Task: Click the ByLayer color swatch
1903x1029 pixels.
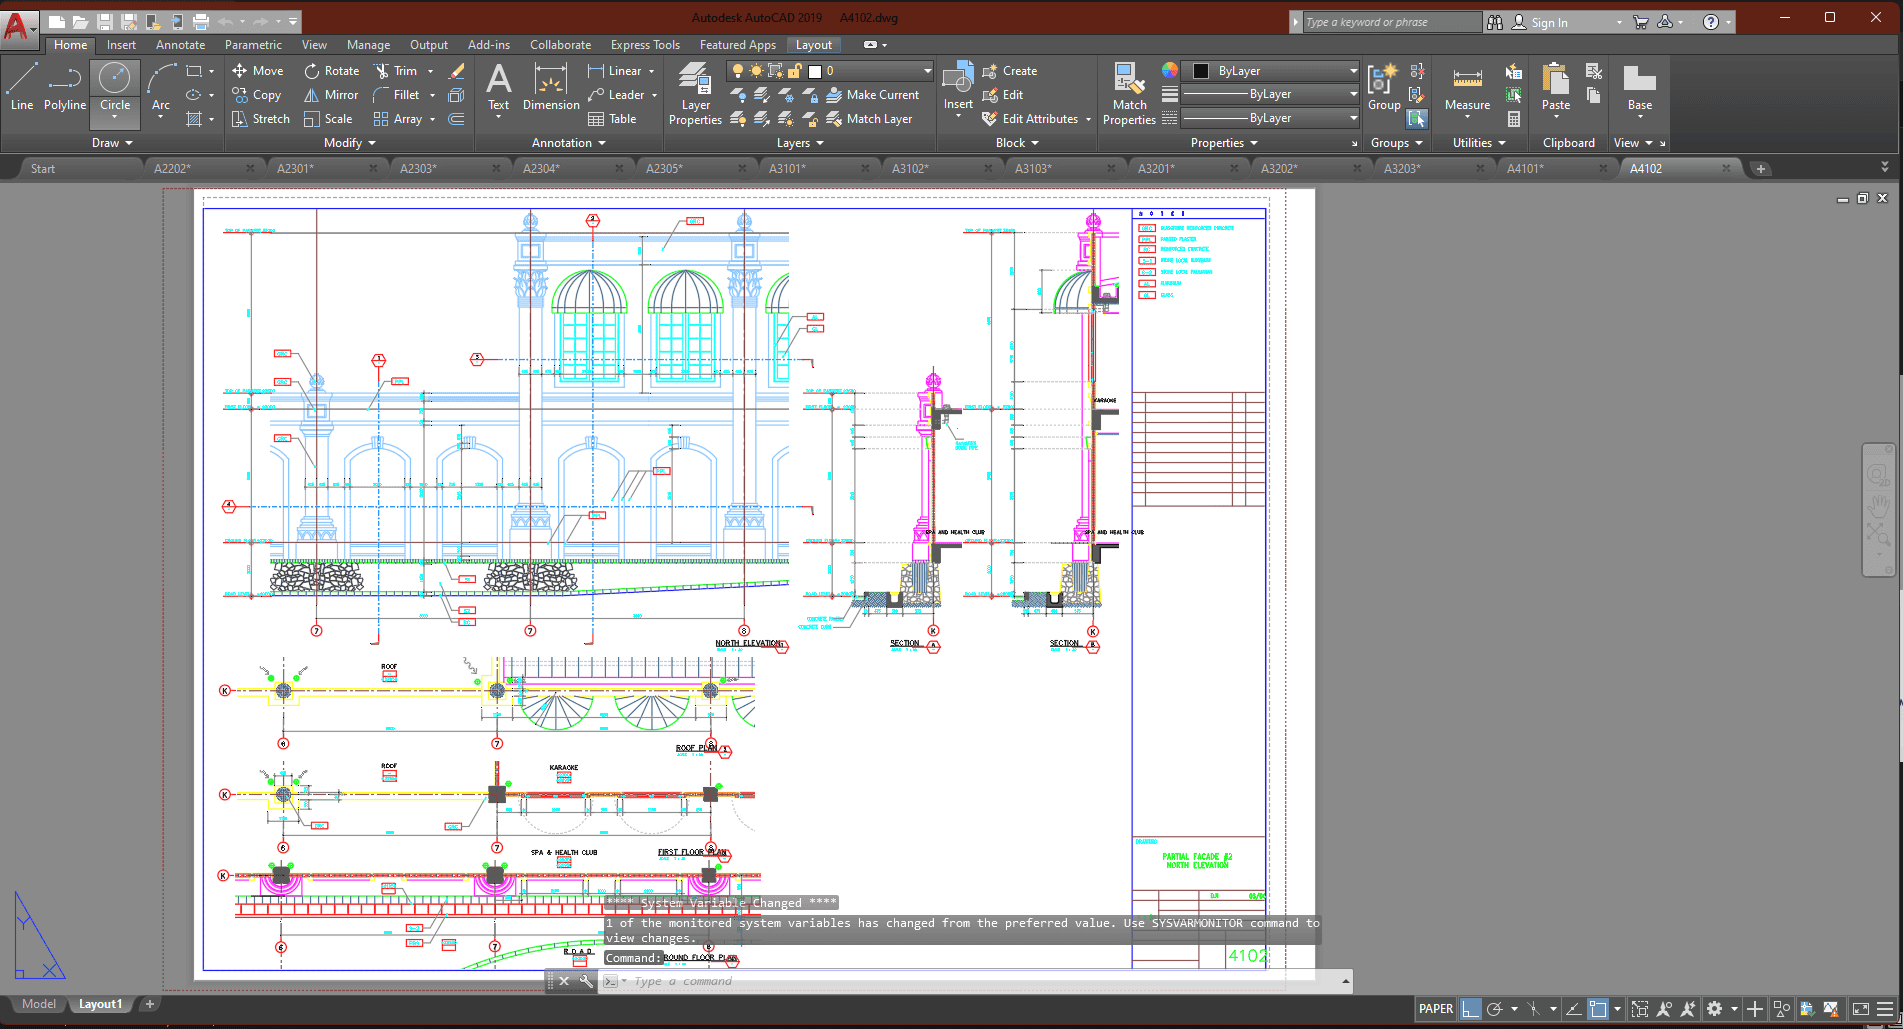Action: tap(1199, 70)
